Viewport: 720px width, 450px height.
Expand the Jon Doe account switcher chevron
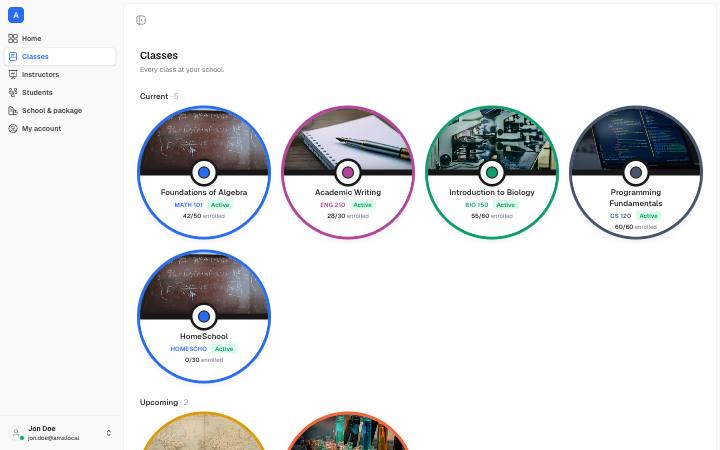pyautogui.click(x=109, y=433)
